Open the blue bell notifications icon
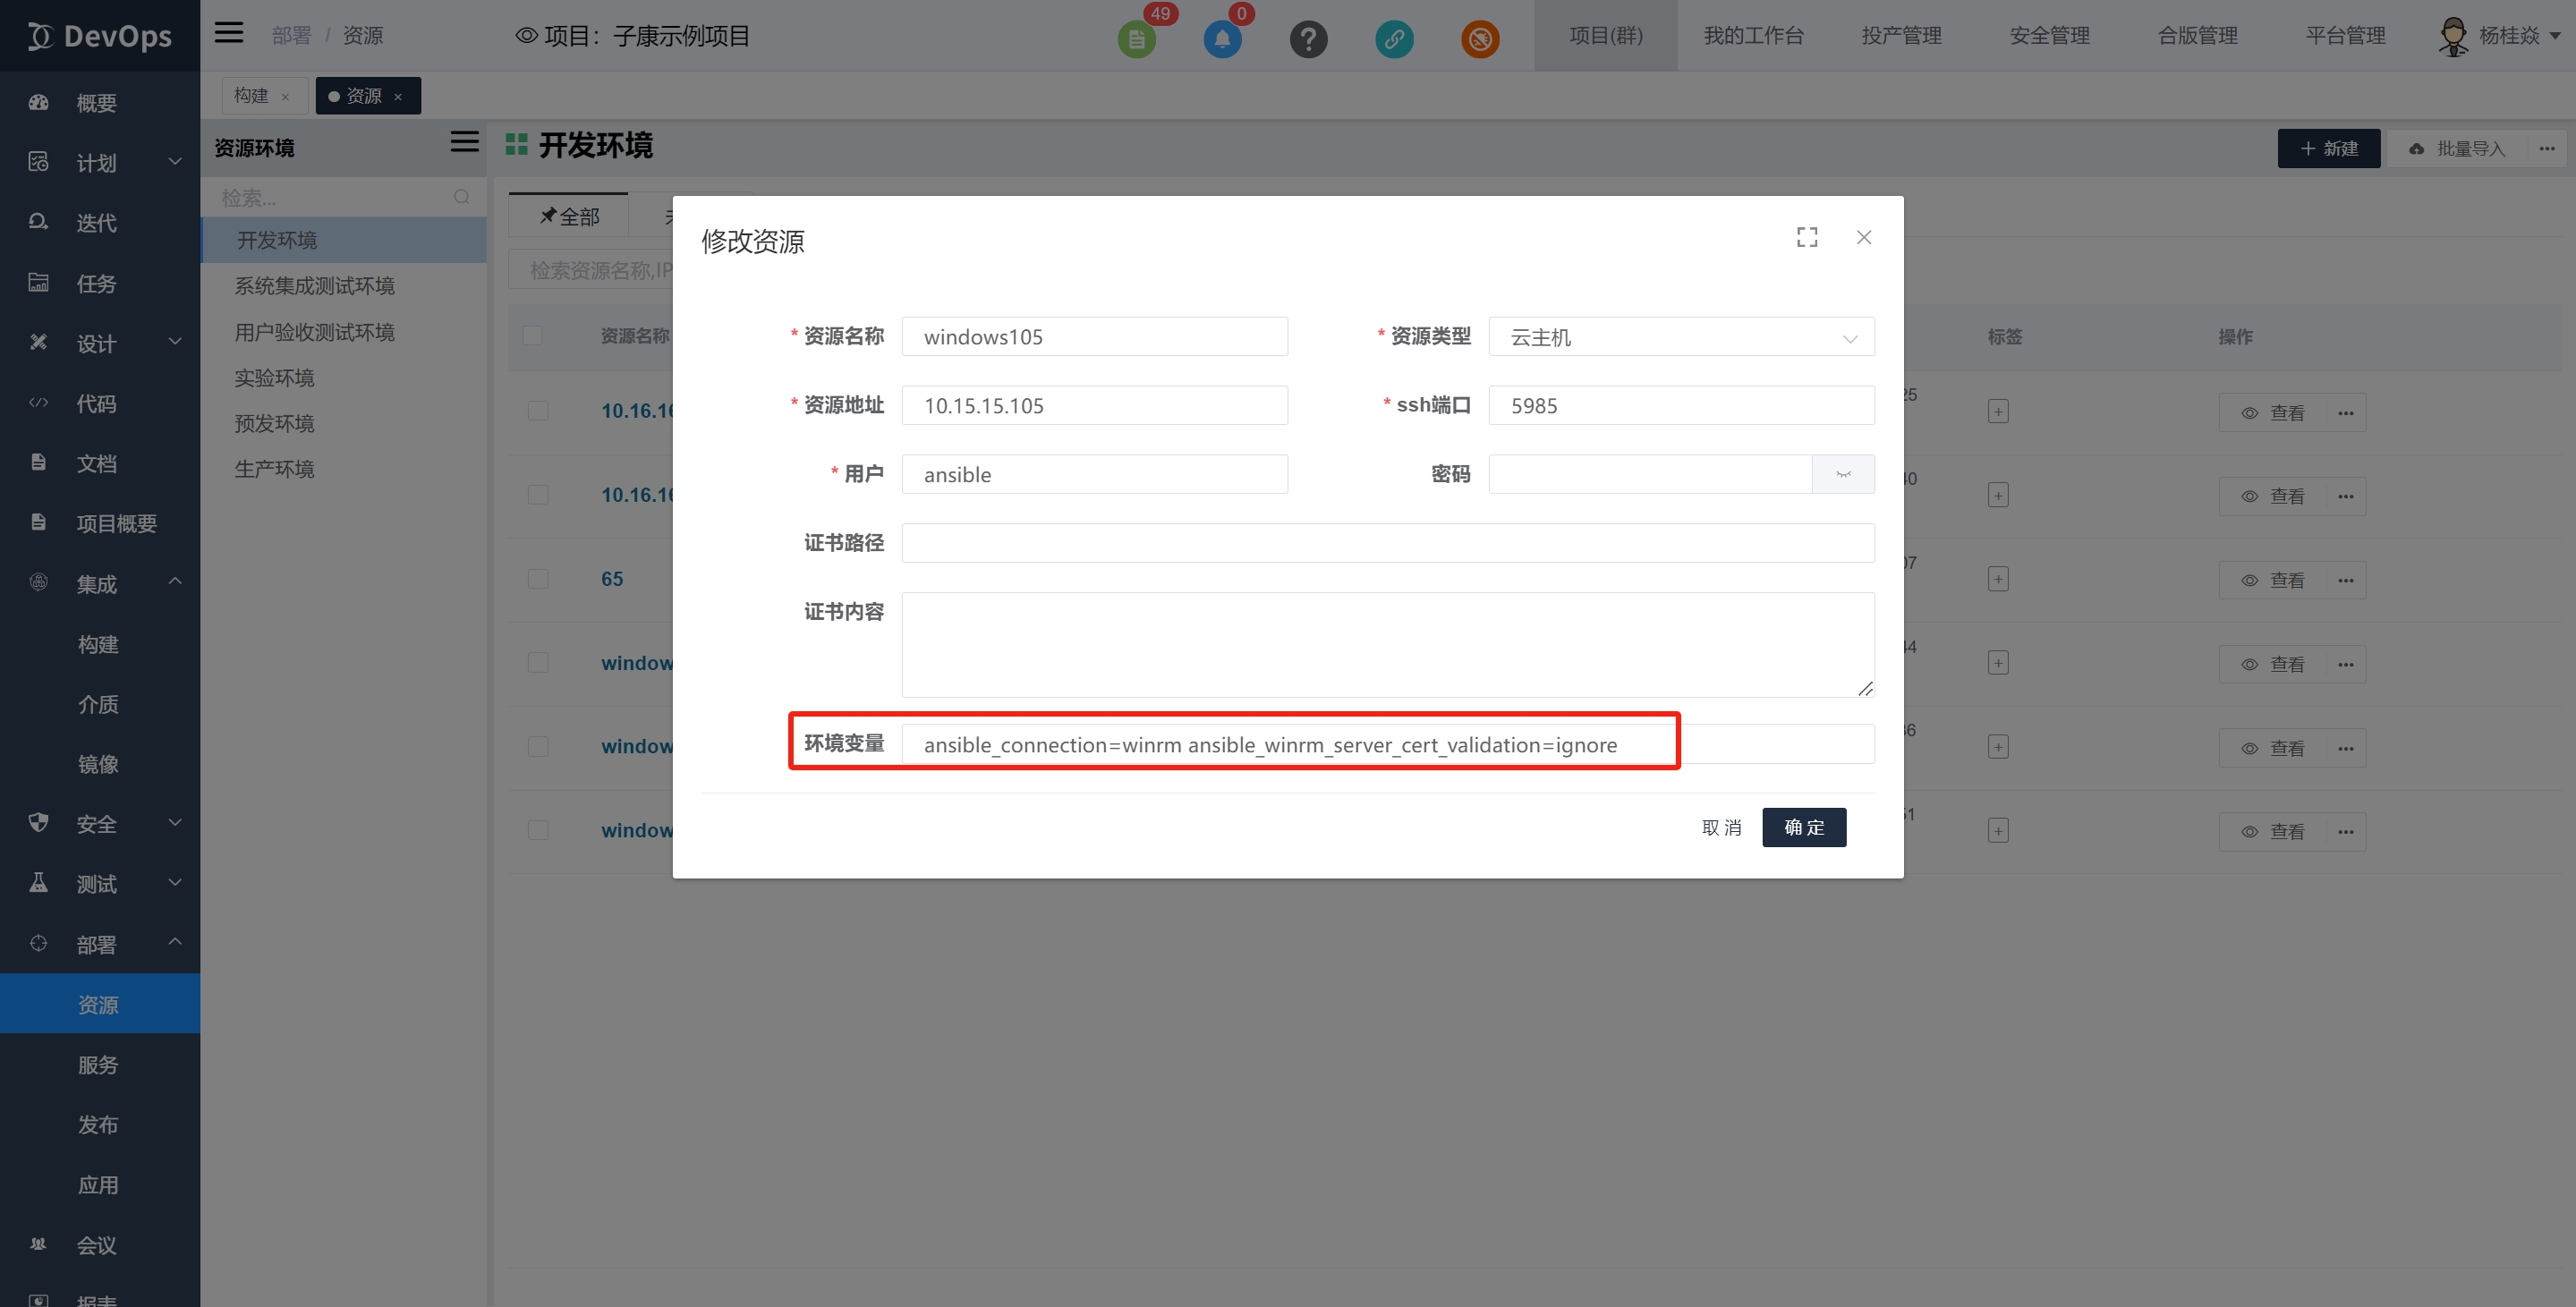 click(1222, 39)
